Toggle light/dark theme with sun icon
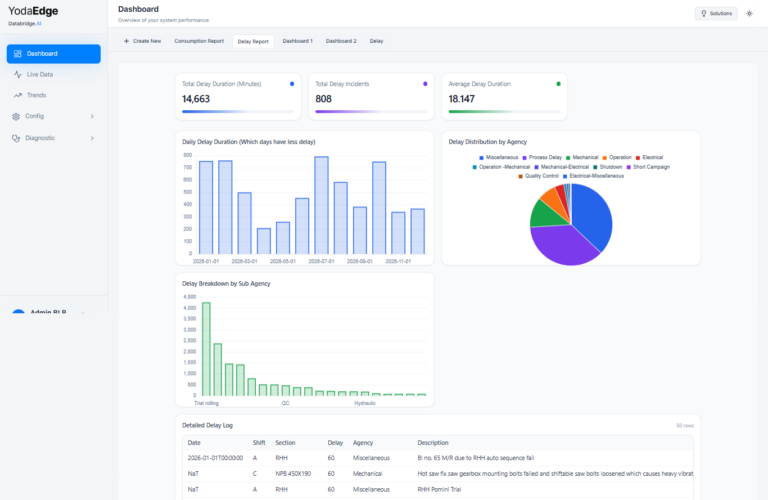Screen dimensions: 768x500 750,13
